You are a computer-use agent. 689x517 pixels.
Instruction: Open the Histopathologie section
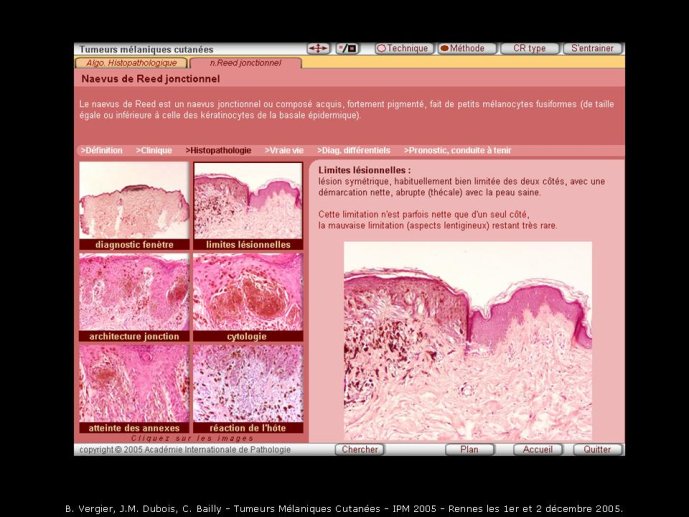(x=218, y=150)
